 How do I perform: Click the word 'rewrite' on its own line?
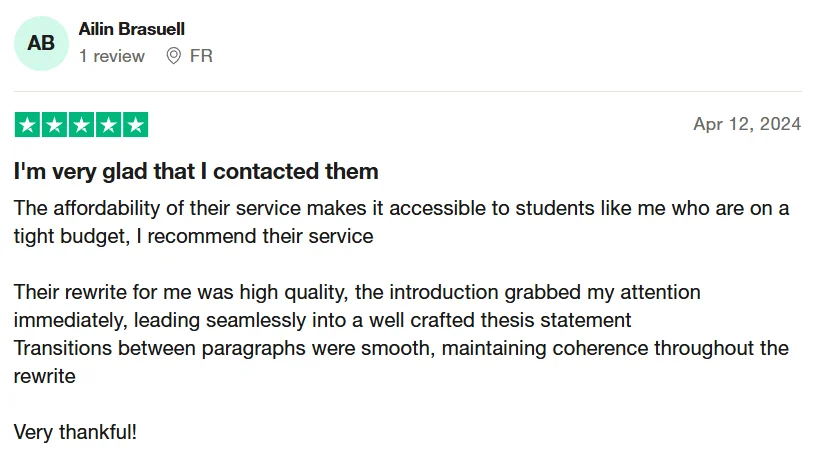[44, 376]
